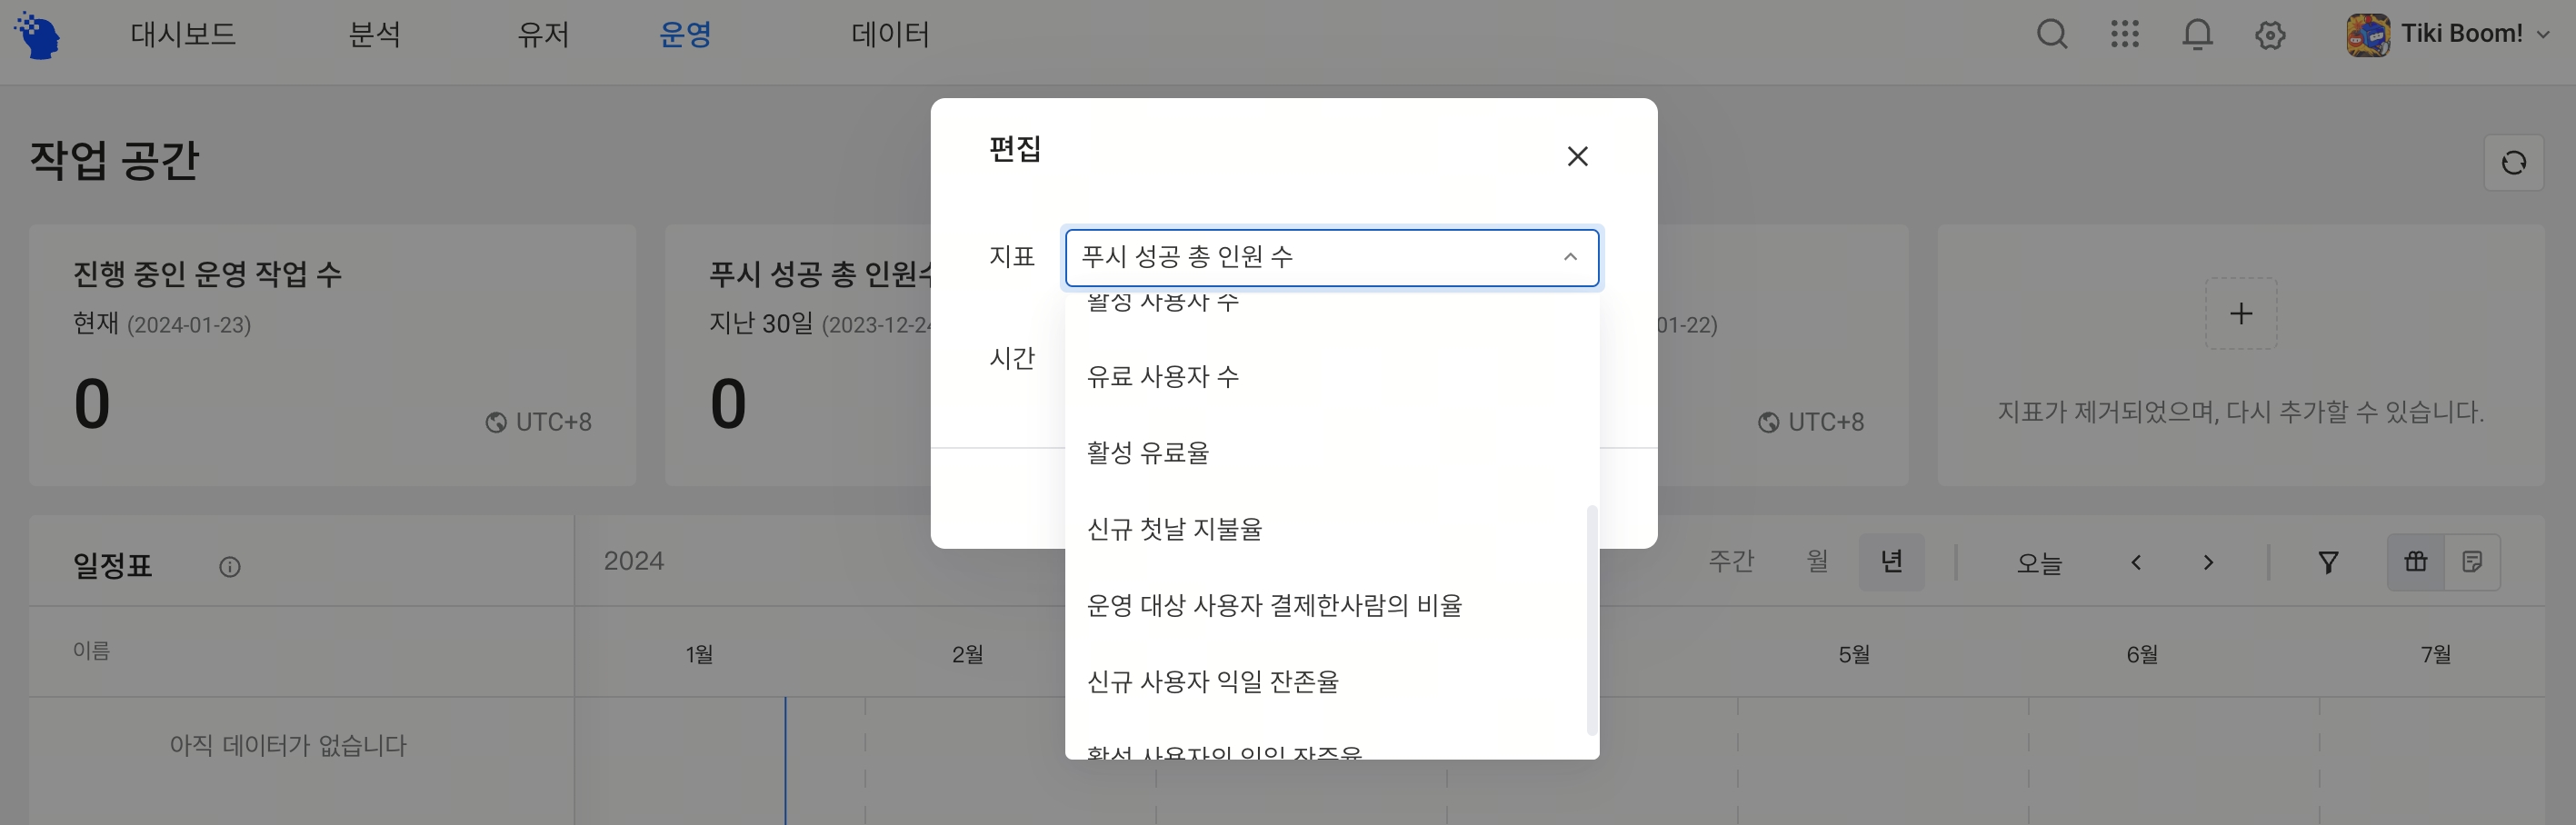Select 신규 사용자 익일 잔존율 option
This screenshot has height=825, width=2576.
tap(1332, 681)
